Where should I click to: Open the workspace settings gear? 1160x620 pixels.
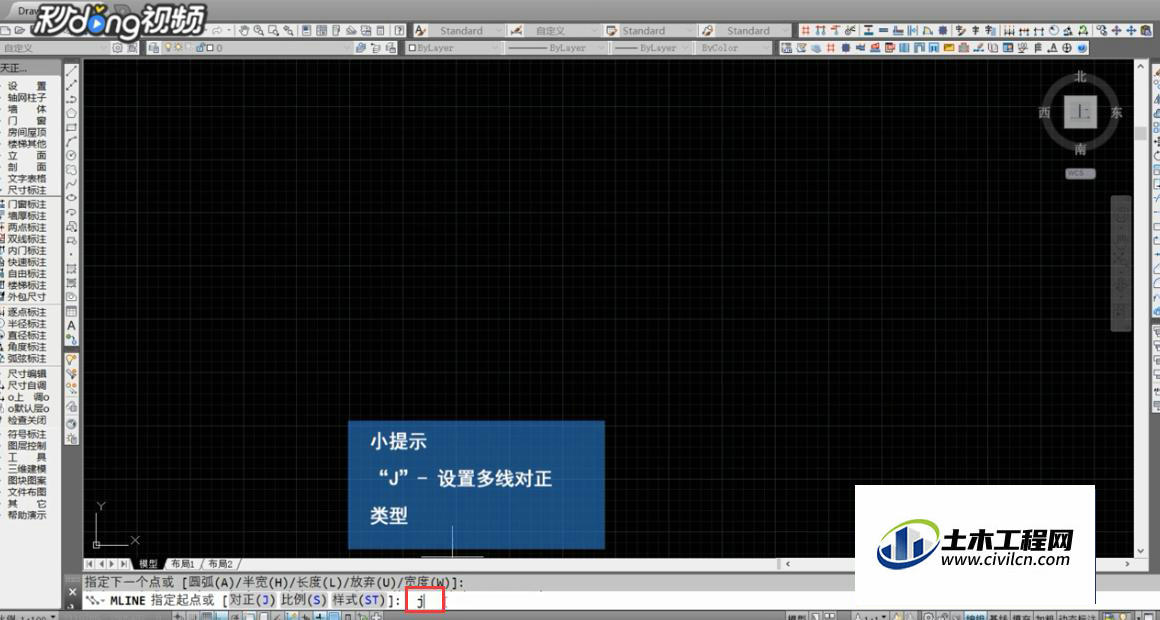coord(118,47)
